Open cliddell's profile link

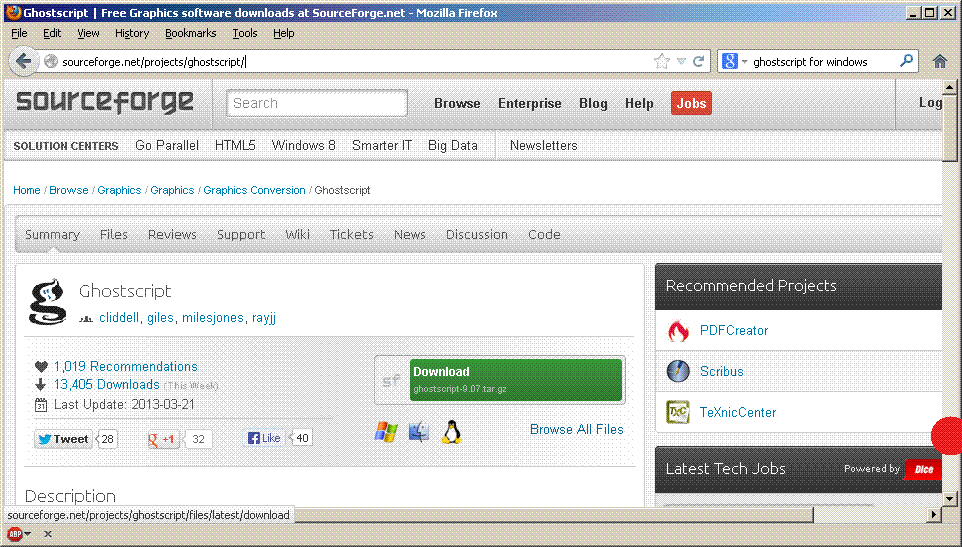119,318
